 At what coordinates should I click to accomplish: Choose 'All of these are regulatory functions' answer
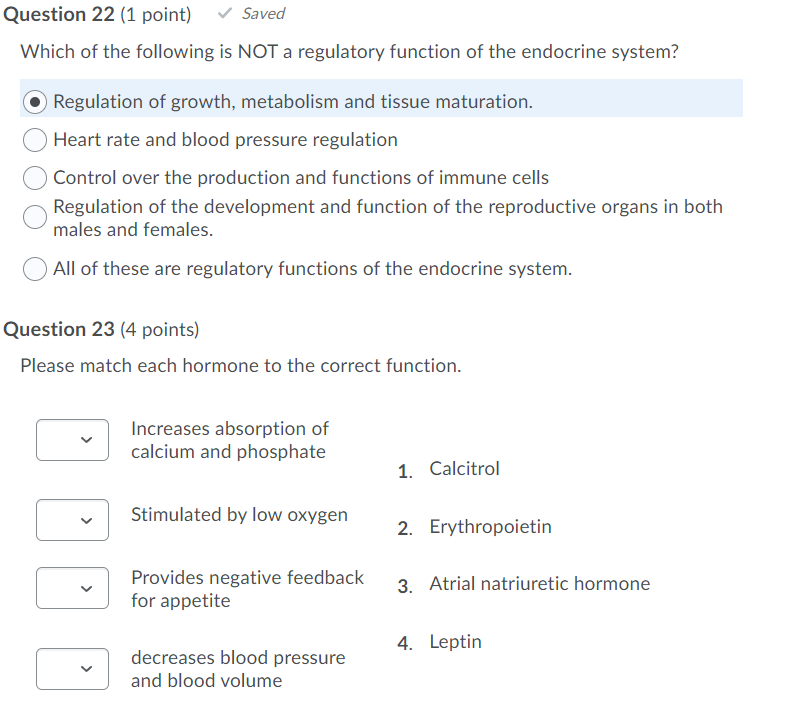(34, 268)
